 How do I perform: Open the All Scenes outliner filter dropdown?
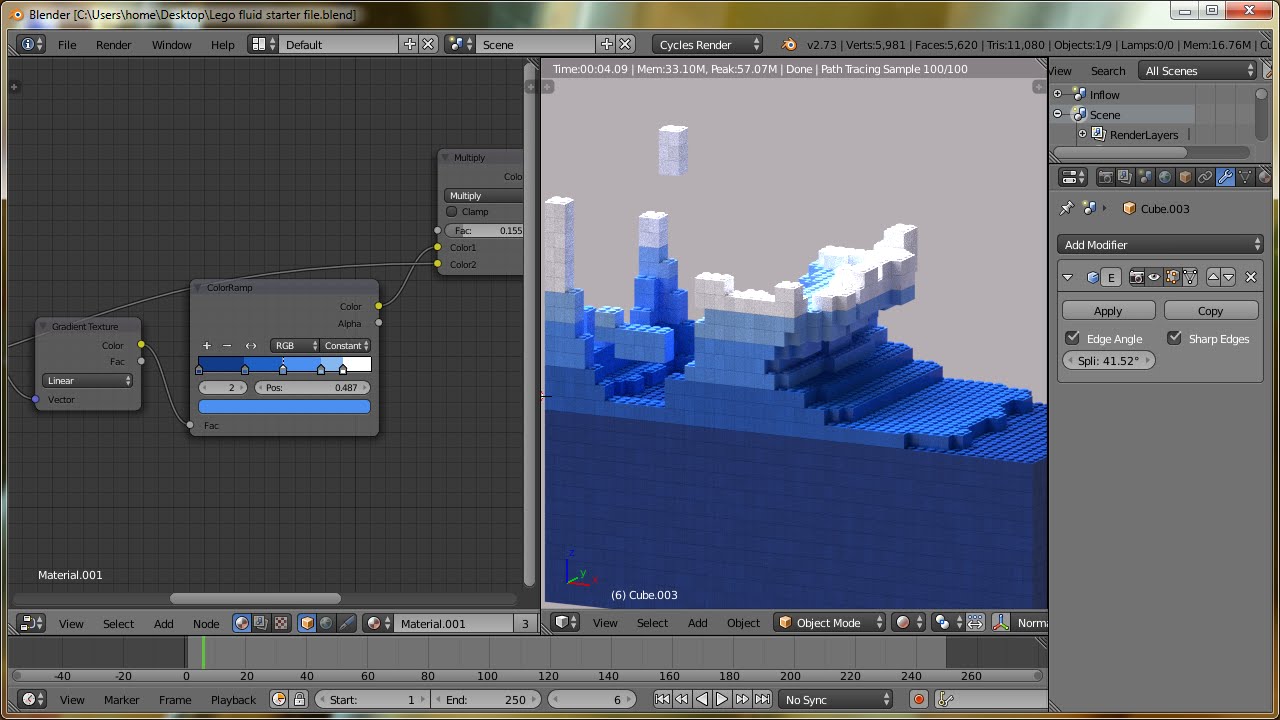tap(1196, 70)
